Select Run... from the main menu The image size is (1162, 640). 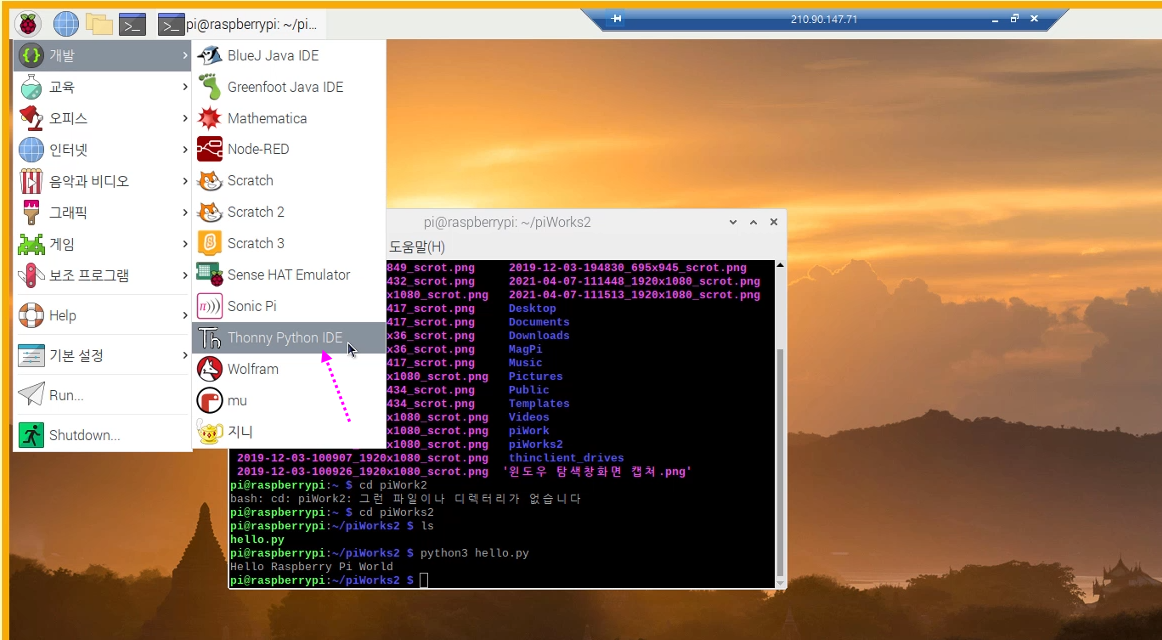[102, 395]
